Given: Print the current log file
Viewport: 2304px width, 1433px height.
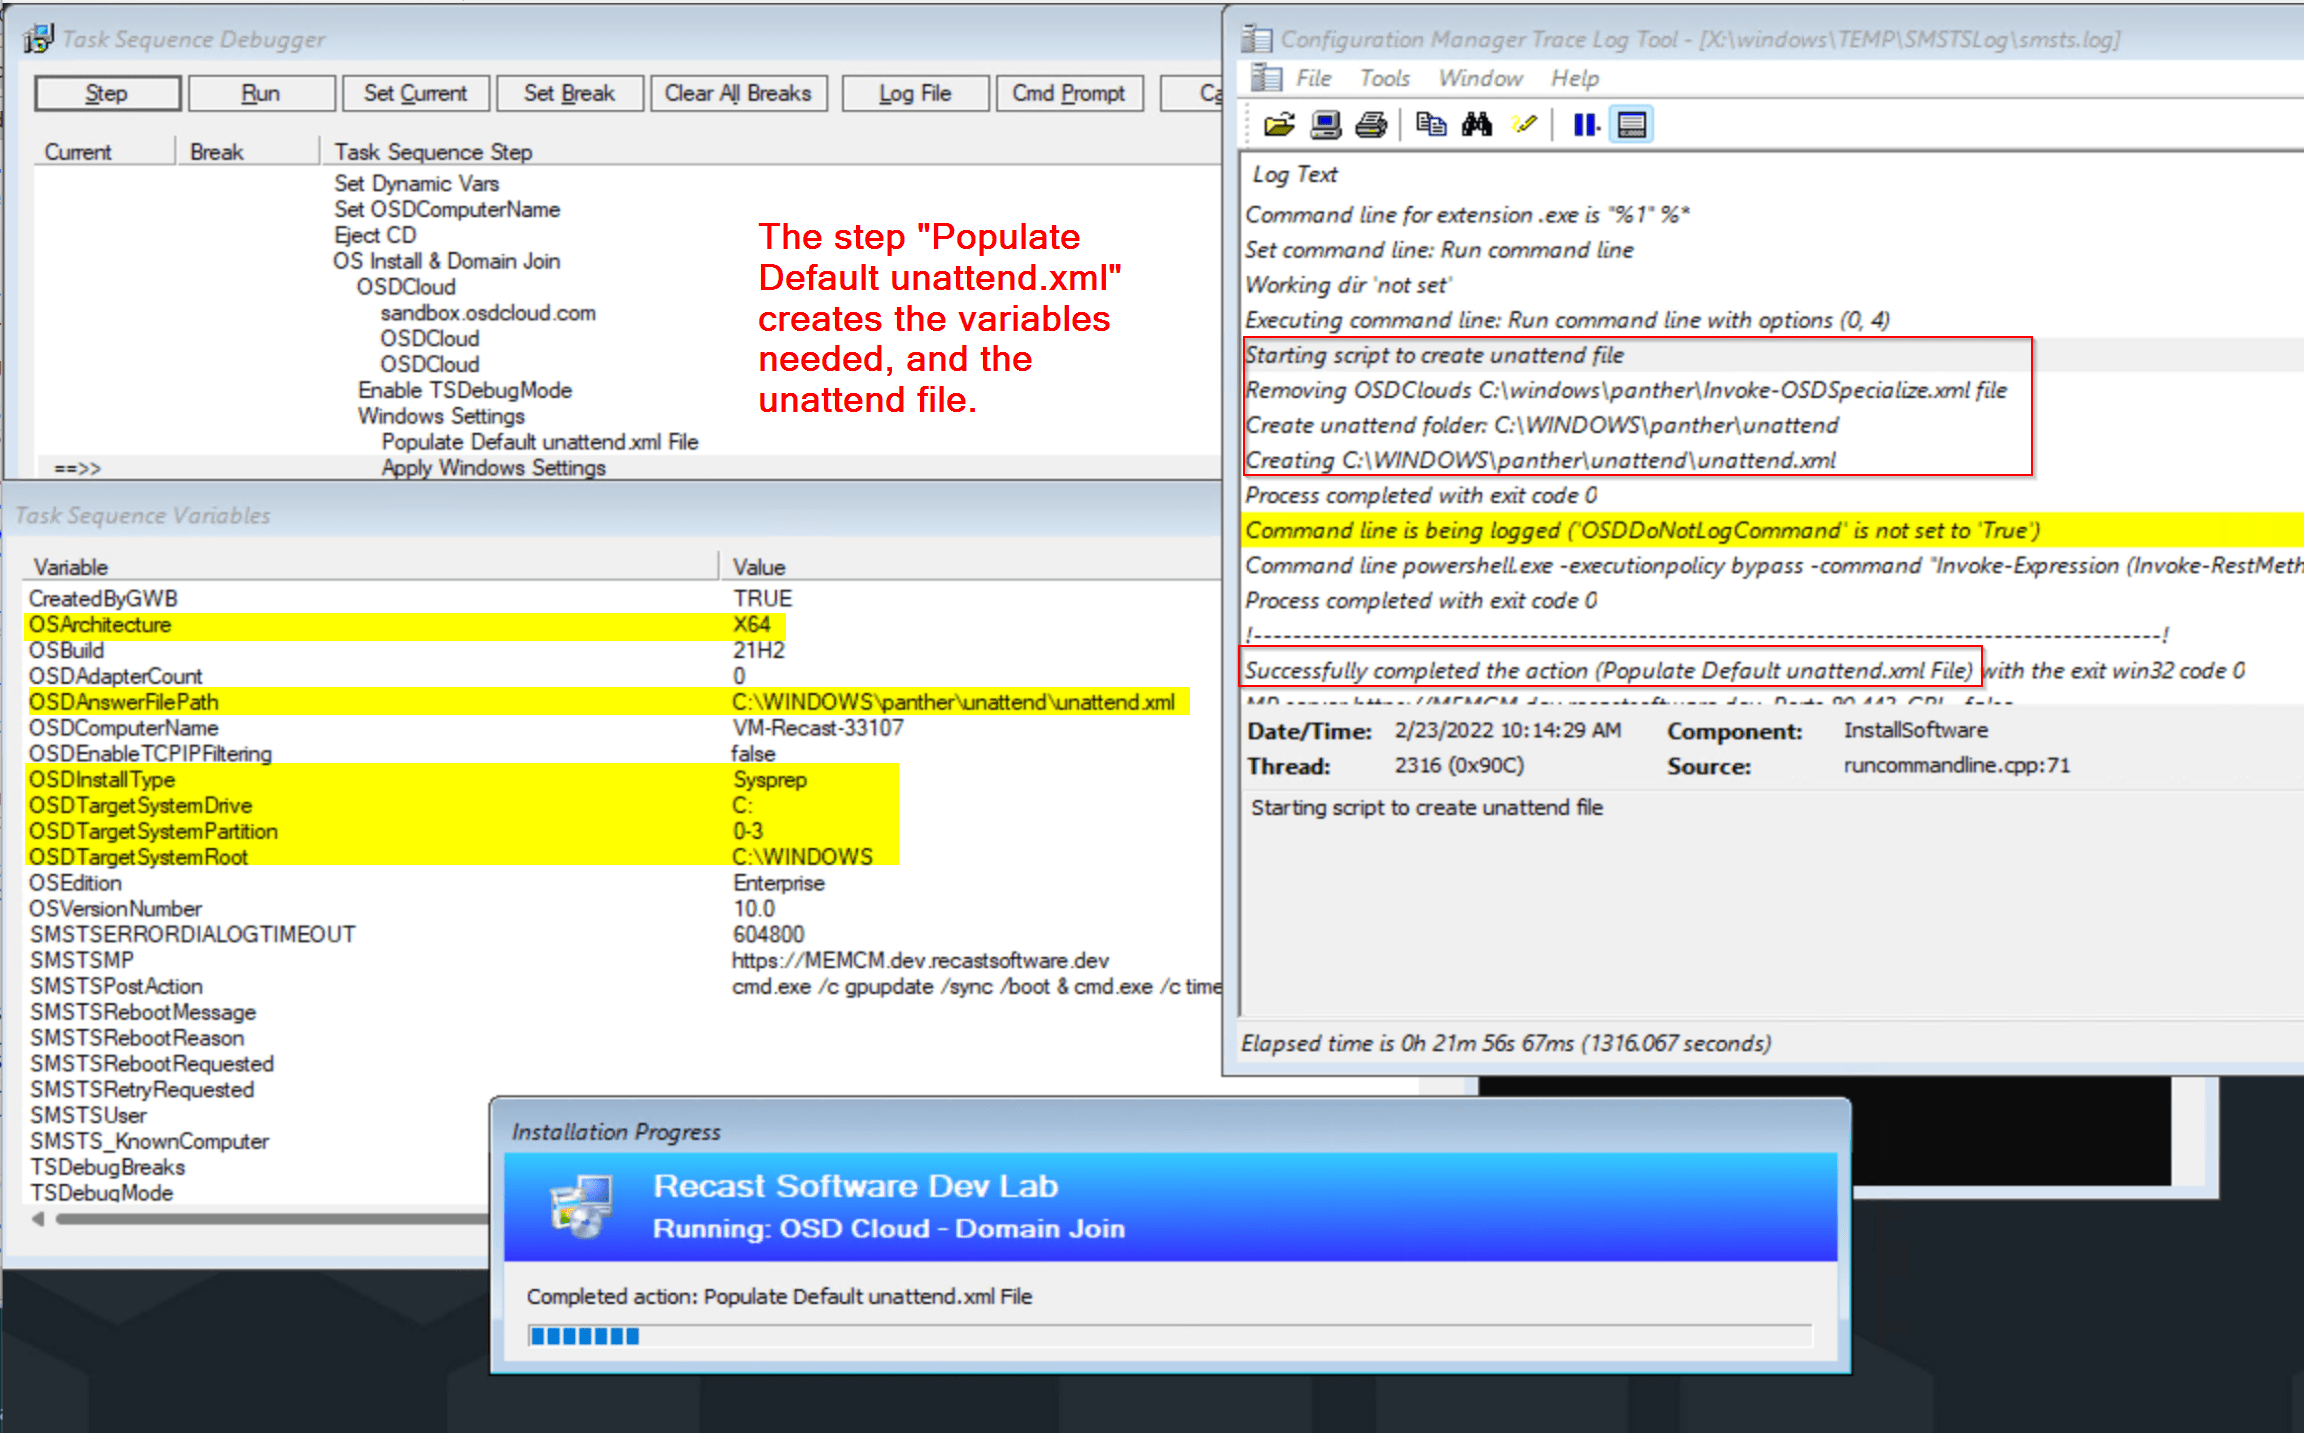Looking at the screenshot, I should coord(1370,124).
